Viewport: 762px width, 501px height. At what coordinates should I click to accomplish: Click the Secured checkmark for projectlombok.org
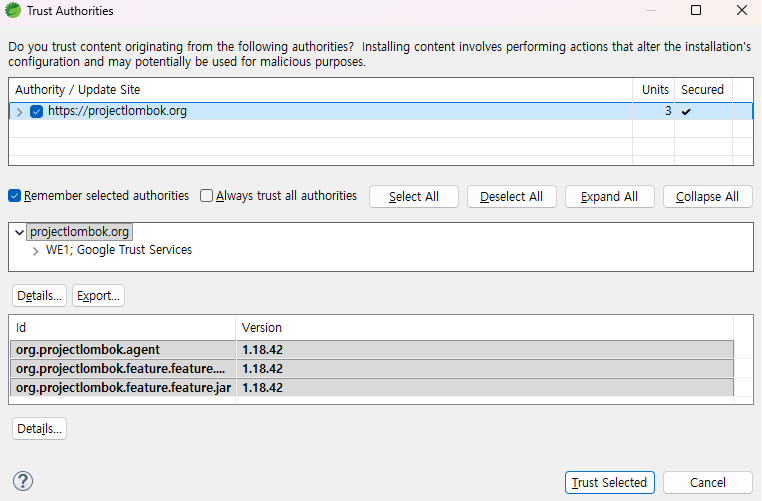pyautogui.click(x=686, y=112)
